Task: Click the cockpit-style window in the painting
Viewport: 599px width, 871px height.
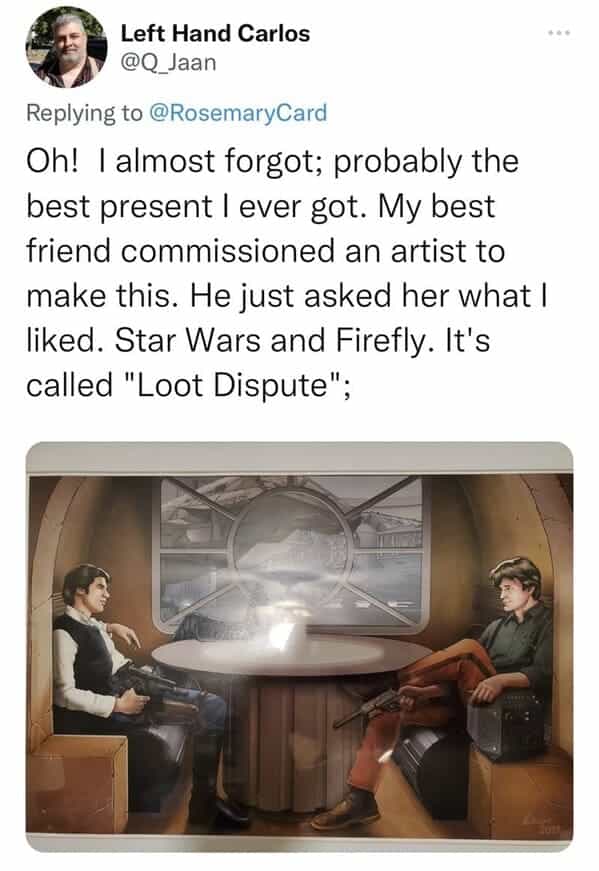Action: pos(293,555)
